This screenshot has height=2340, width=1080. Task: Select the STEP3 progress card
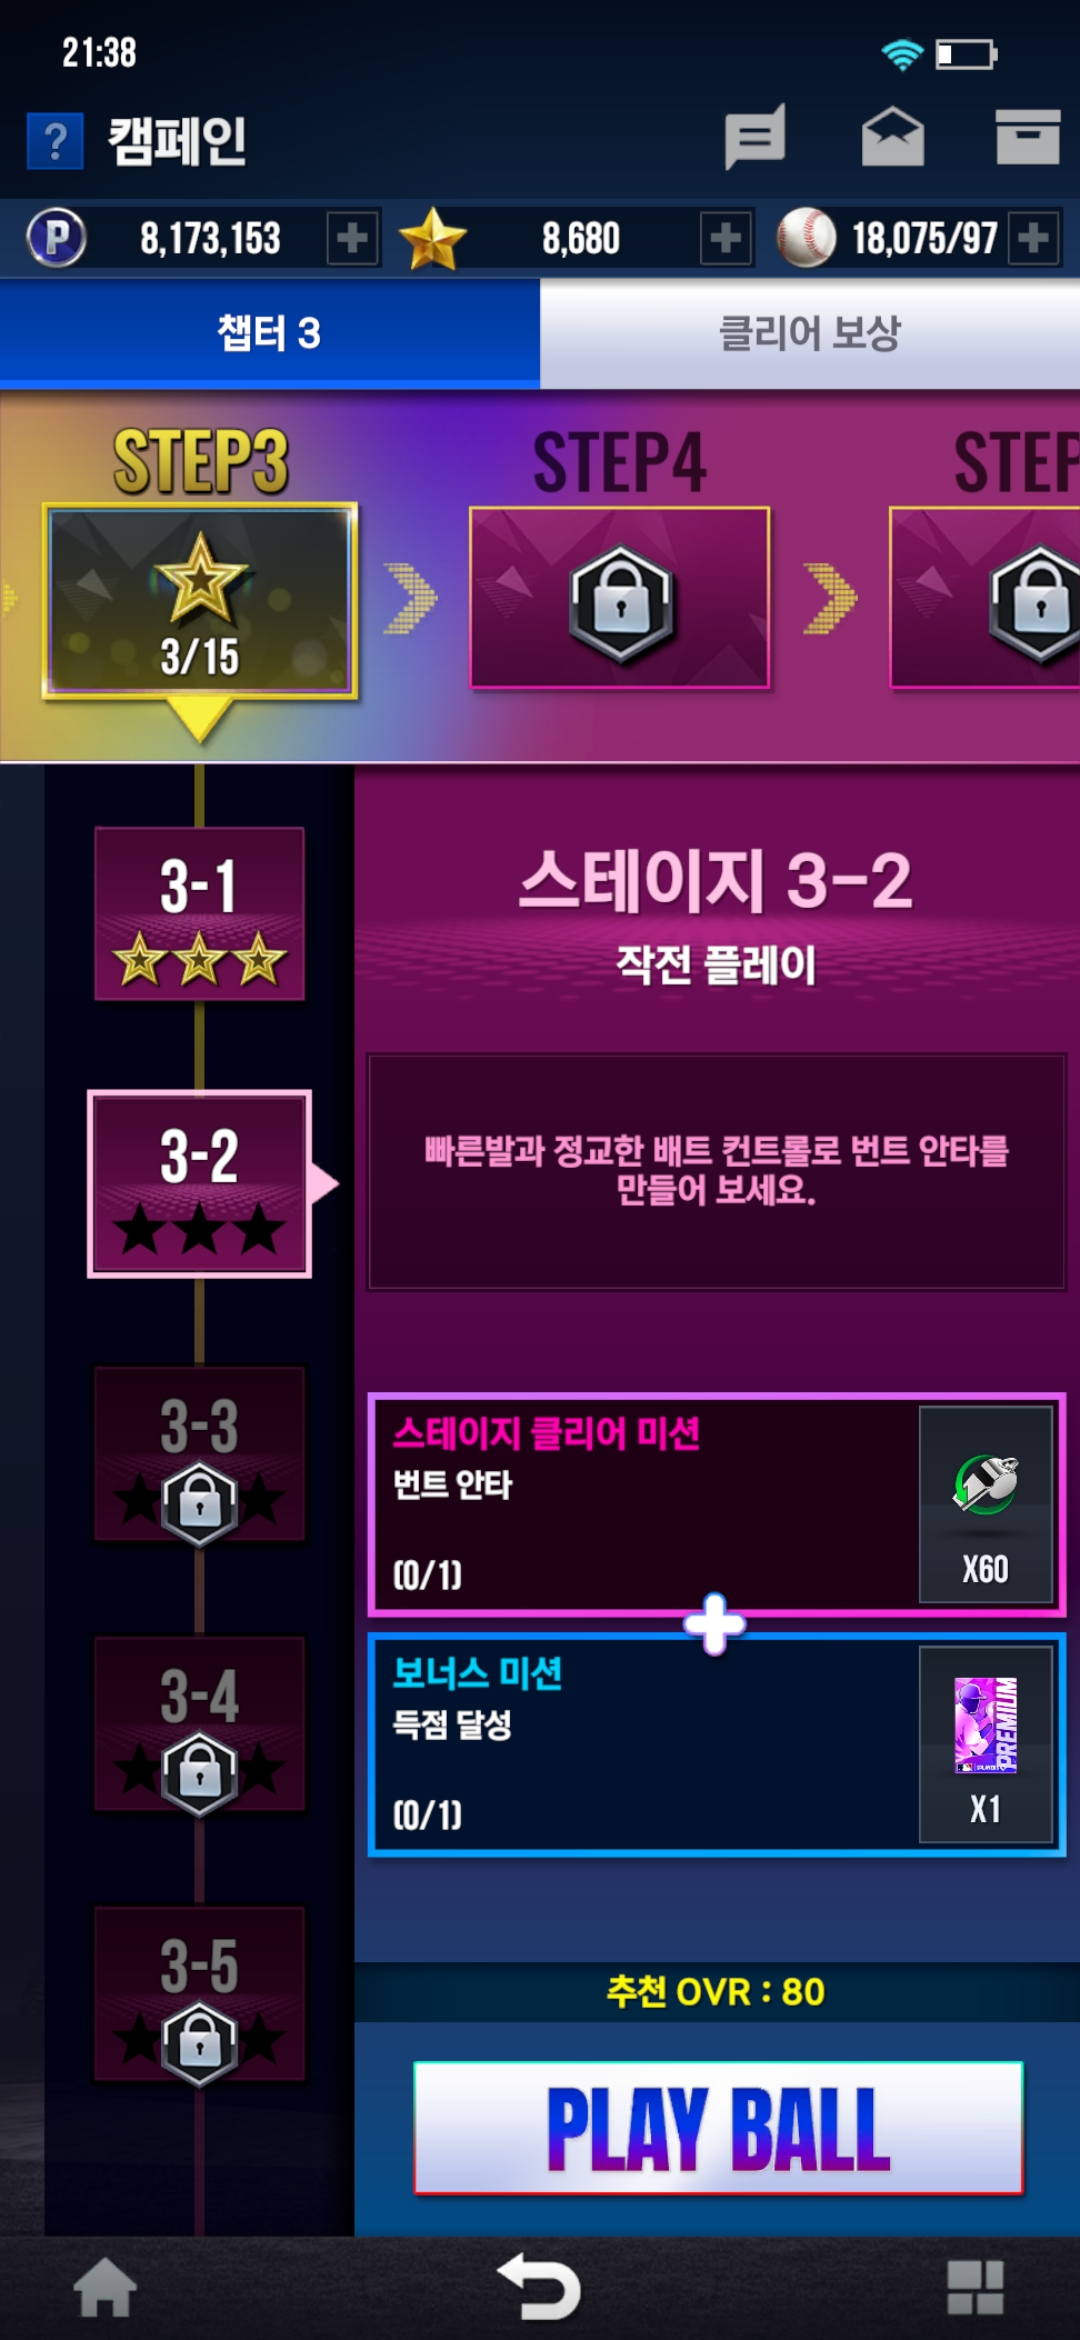pyautogui.click(x=200, y=600)
